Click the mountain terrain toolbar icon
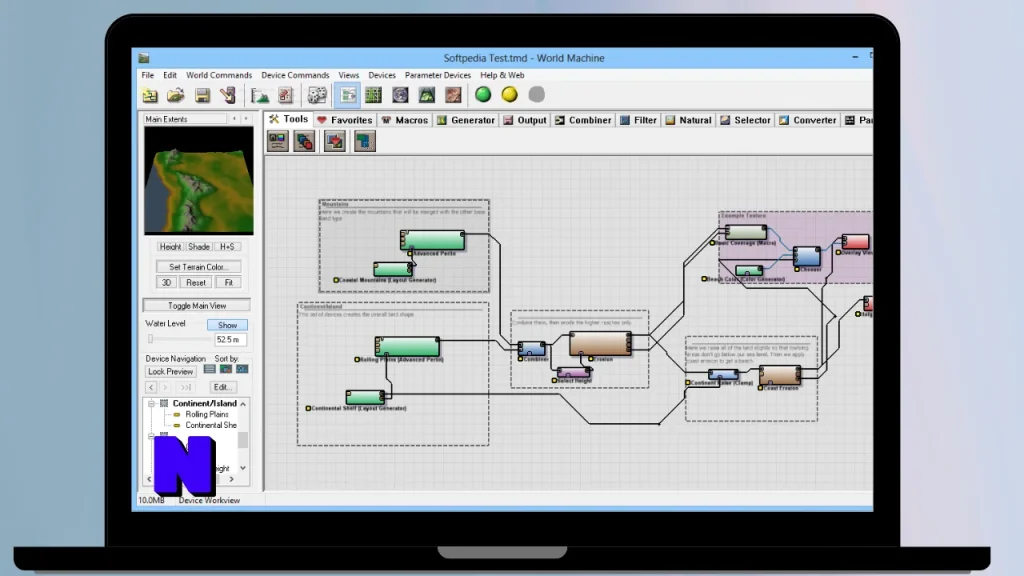The height and width of the screenshot is (576, 1024). 260,95
